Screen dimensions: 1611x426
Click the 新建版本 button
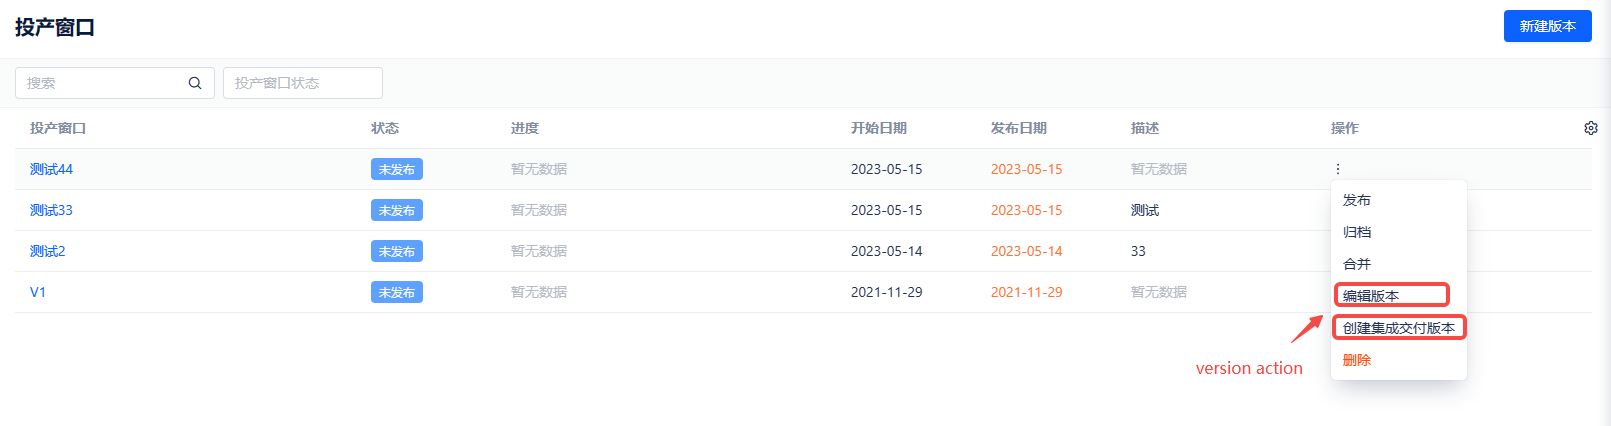pyautogui.click(x=1547, y=26)
